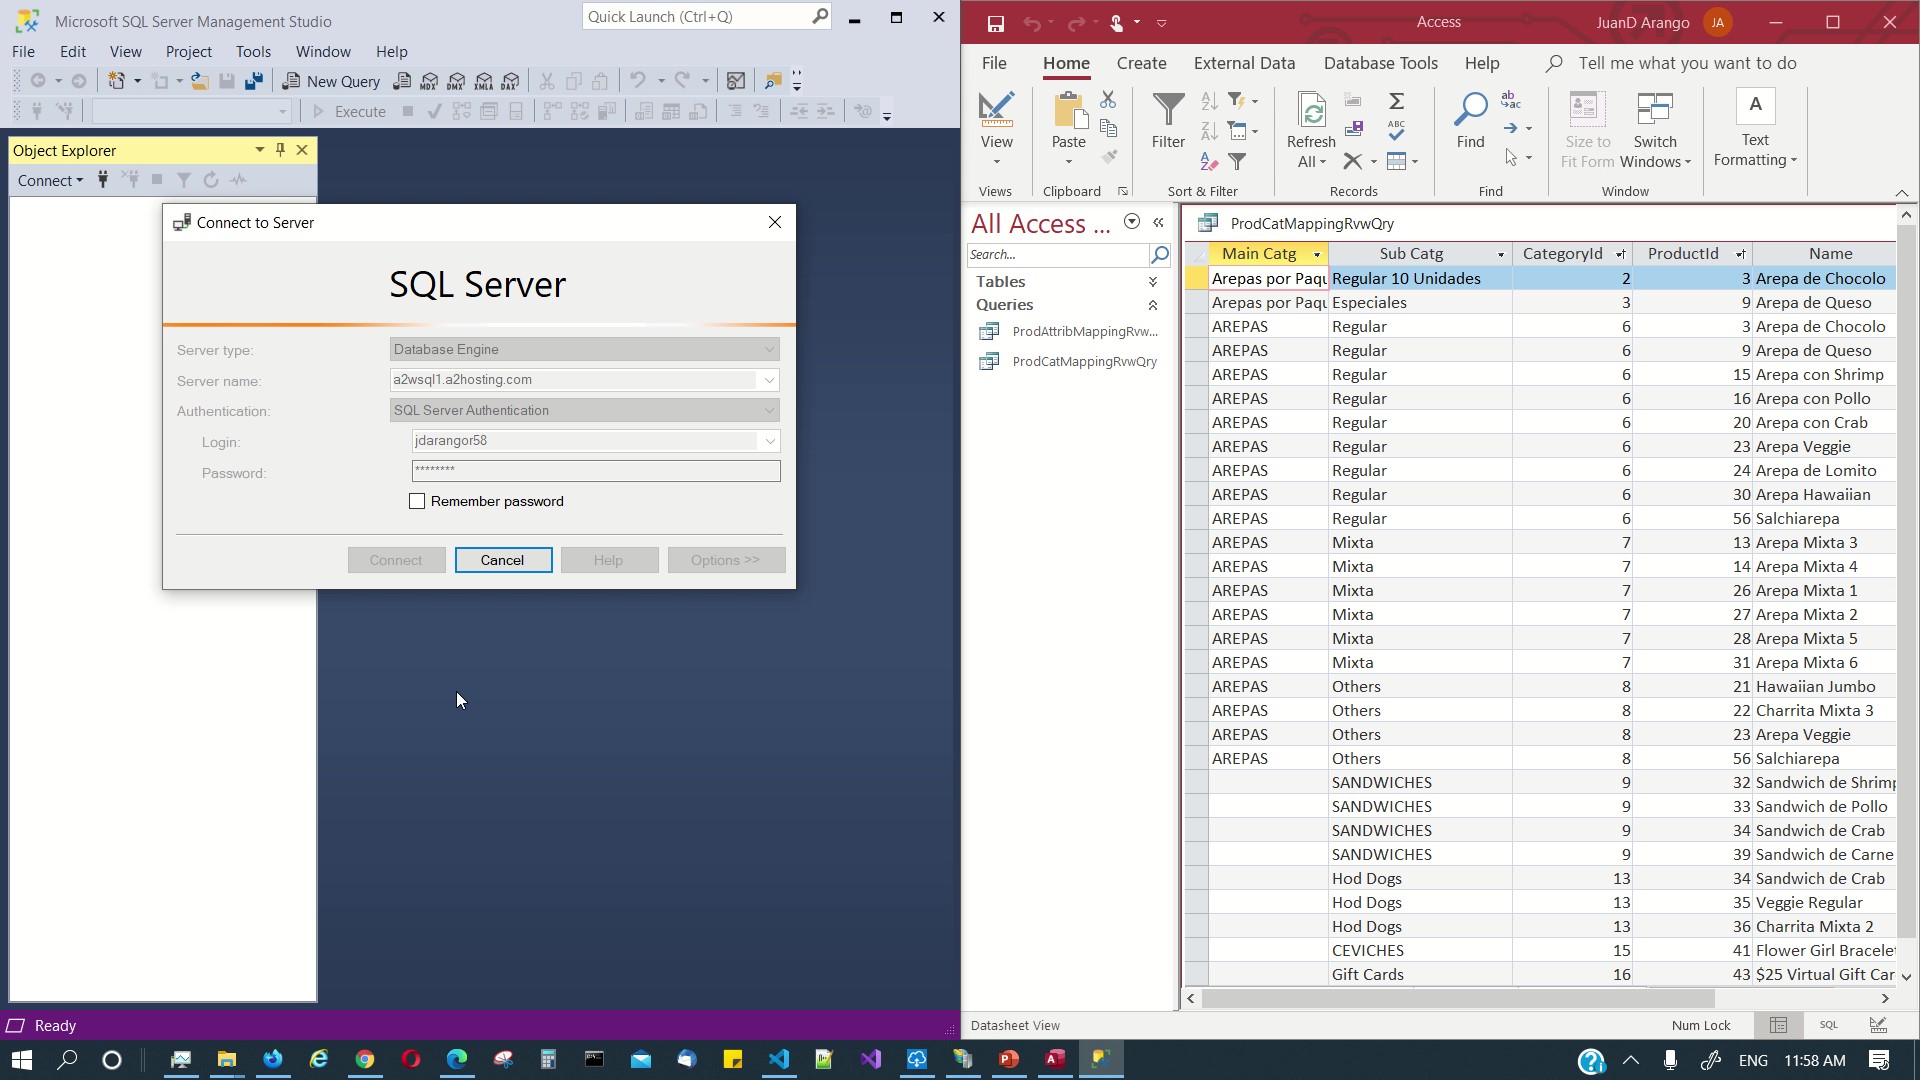
Task: Click the Sort Descending icon
Action: click(1209, 131)
